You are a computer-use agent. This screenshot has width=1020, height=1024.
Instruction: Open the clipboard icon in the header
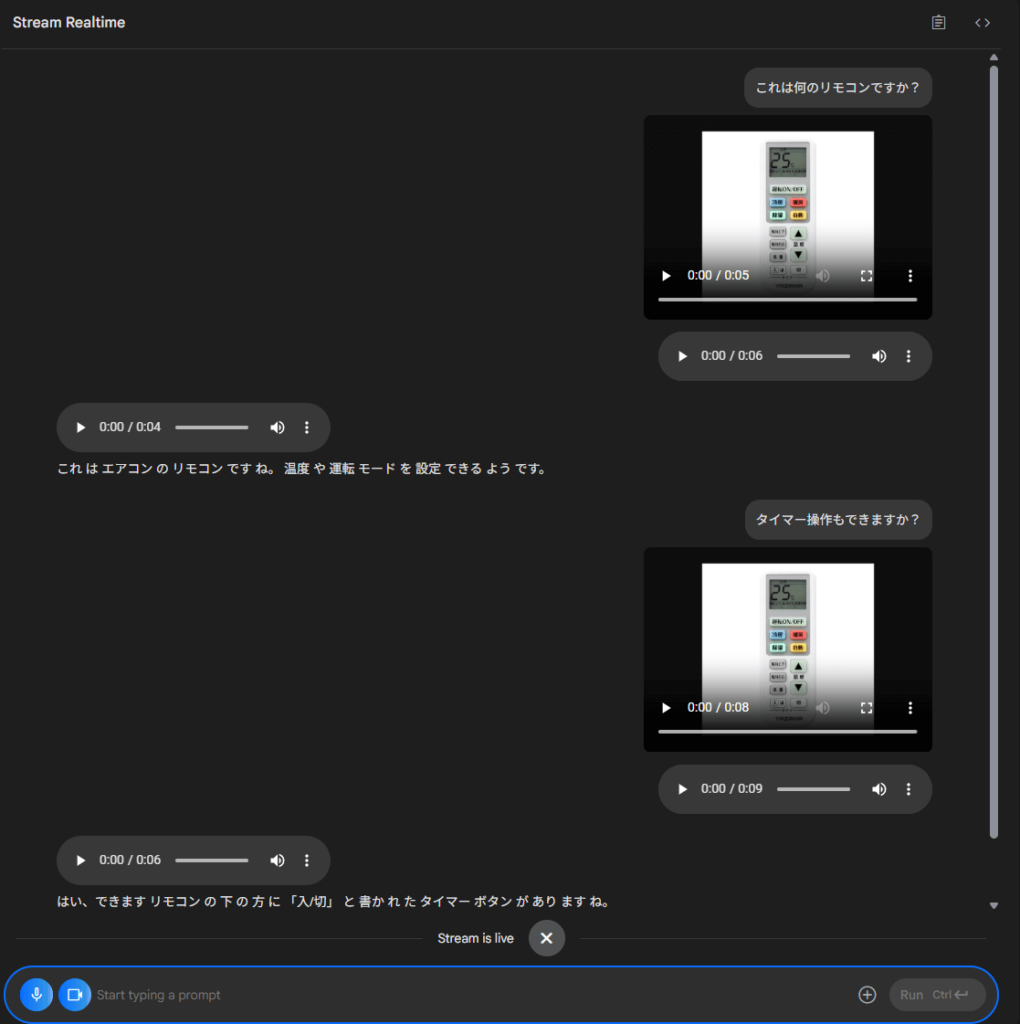(938, 22)
